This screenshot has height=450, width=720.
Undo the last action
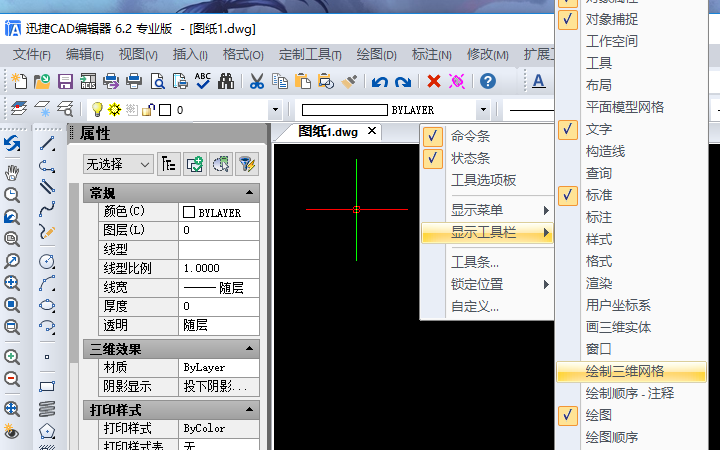click(380, 82)
